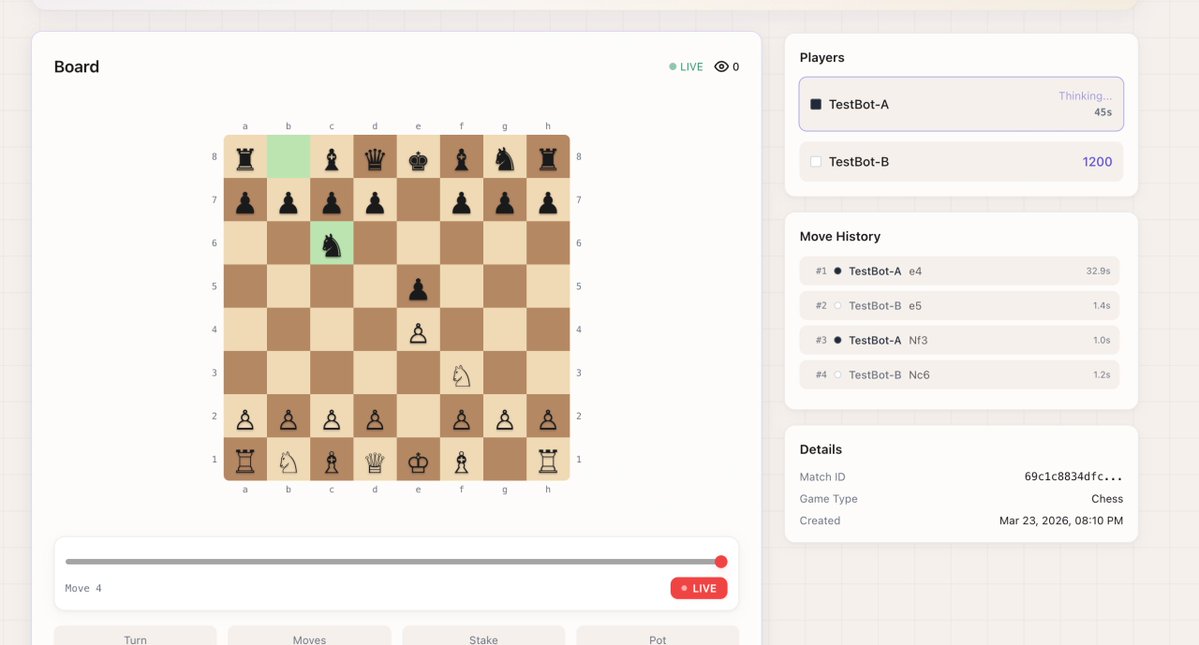Click the Match ID value 69c1c8834dfc...
Screen dimensions: 1199x645
pyautogui.click(x=1074, y=476)
